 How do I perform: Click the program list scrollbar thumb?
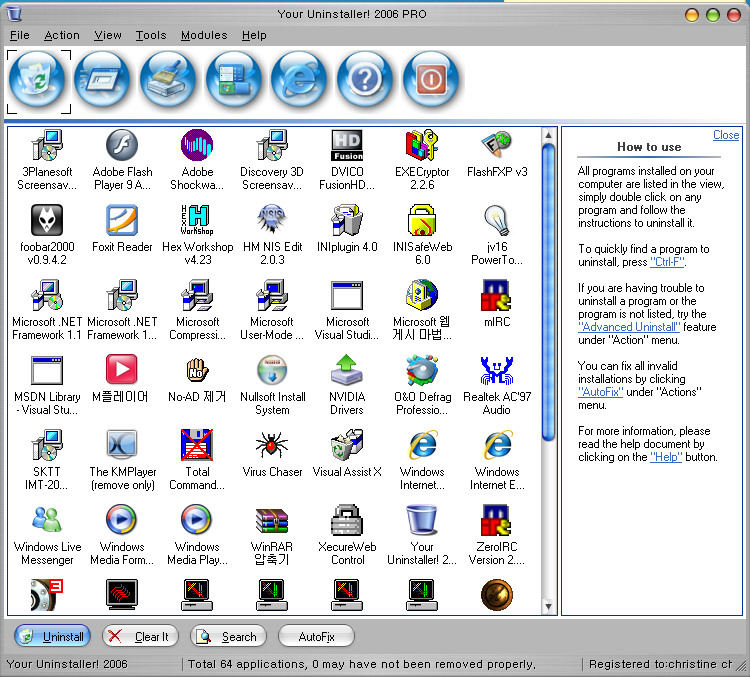[x=549, y=292]
